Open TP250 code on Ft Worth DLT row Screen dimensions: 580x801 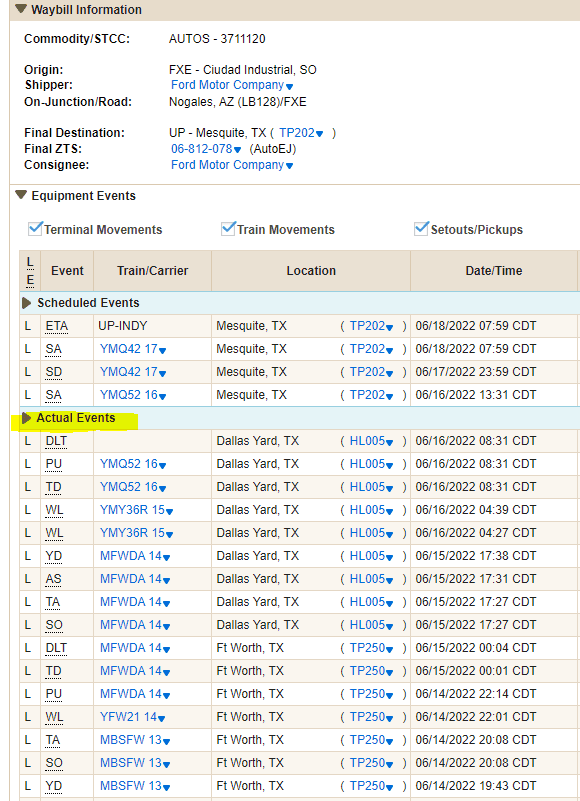[372, 648]
